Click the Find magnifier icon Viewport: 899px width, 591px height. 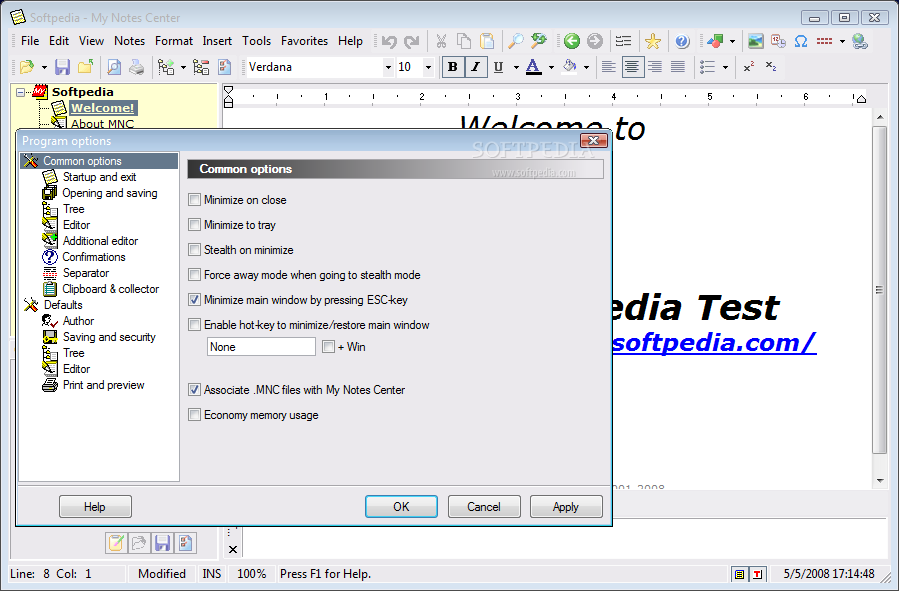516,41
